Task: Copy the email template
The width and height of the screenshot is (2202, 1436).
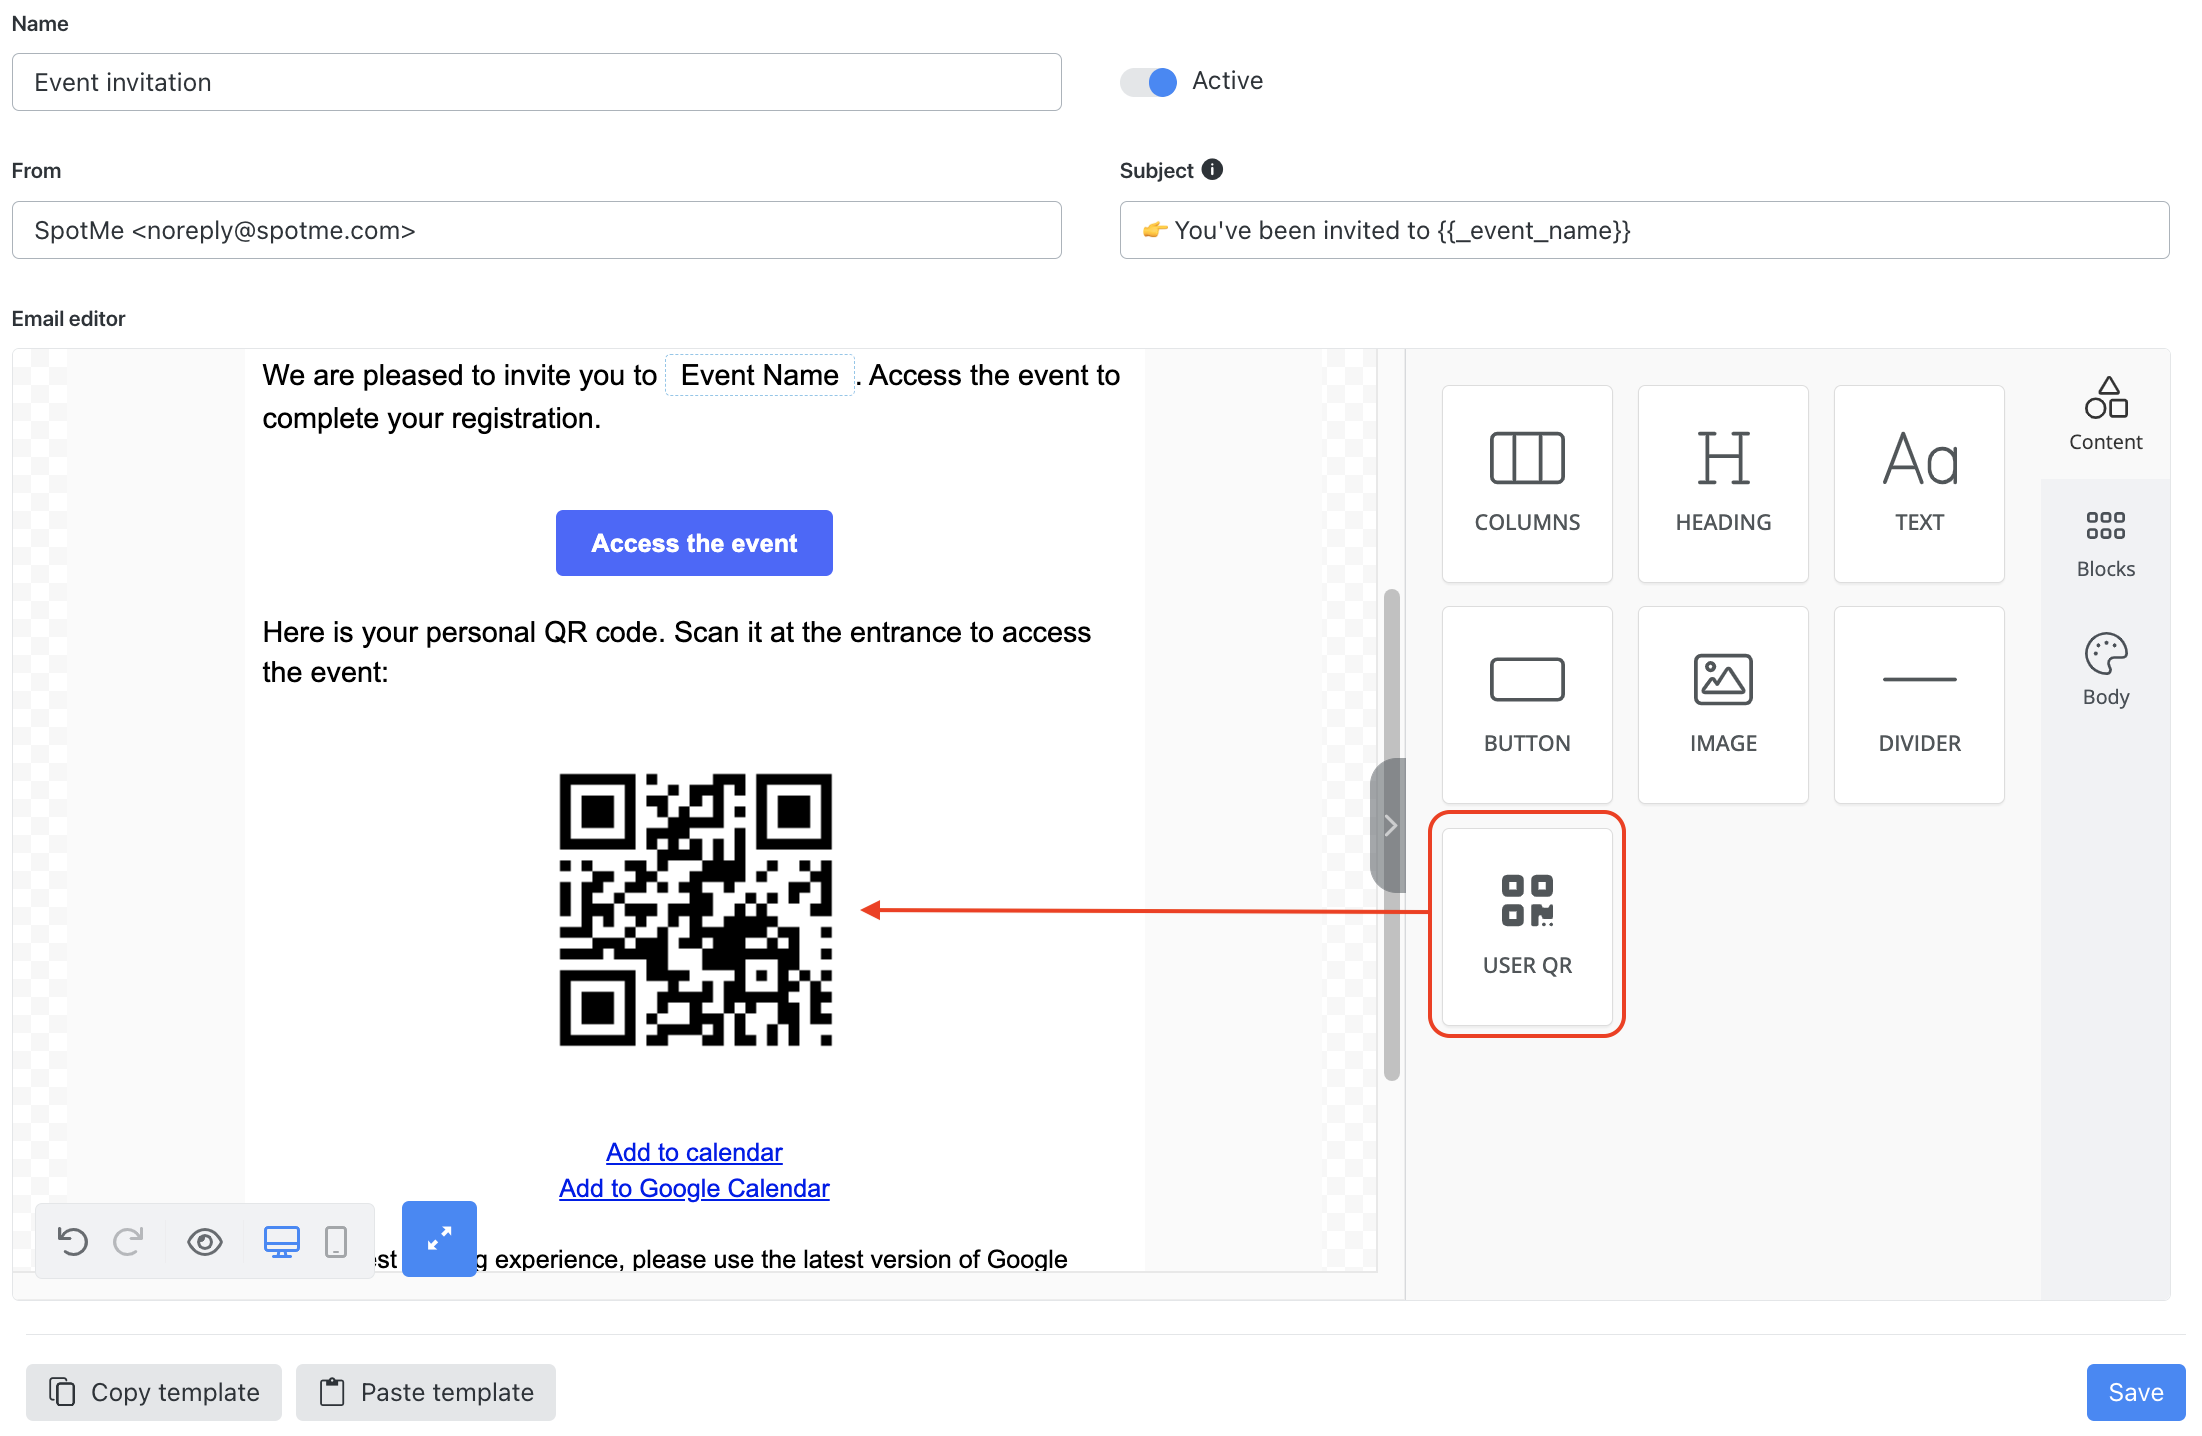Action: (154, 1392)
